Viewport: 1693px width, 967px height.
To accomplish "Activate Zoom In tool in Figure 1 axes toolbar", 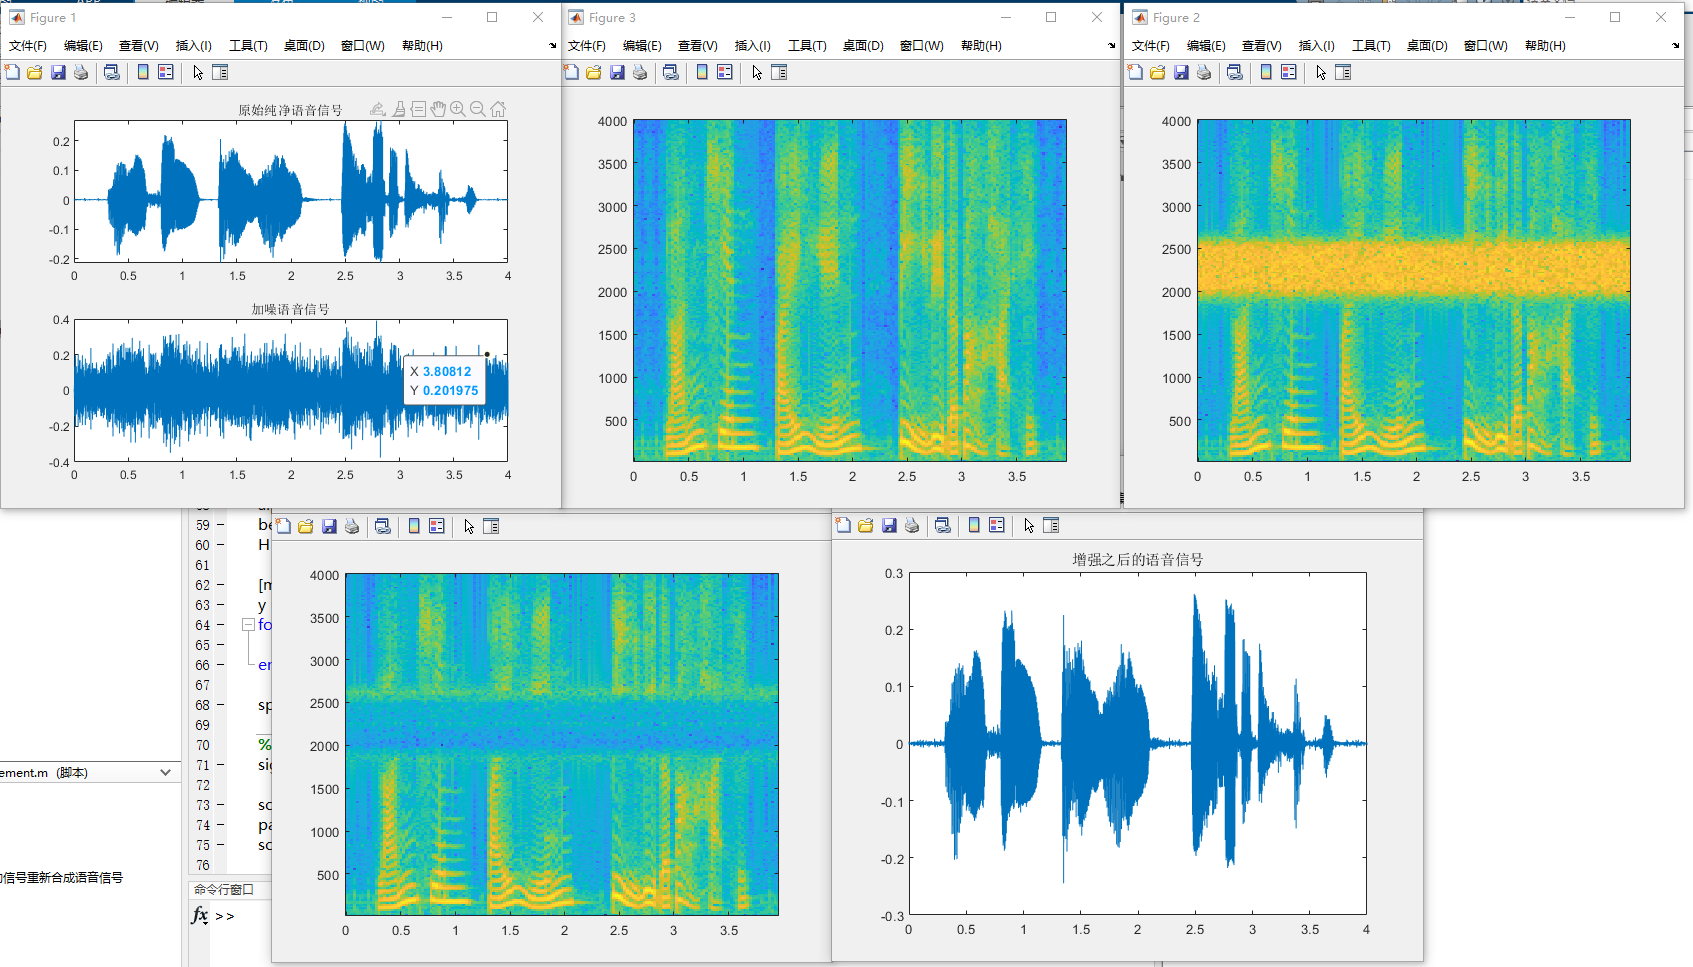I will pos(458,109).
